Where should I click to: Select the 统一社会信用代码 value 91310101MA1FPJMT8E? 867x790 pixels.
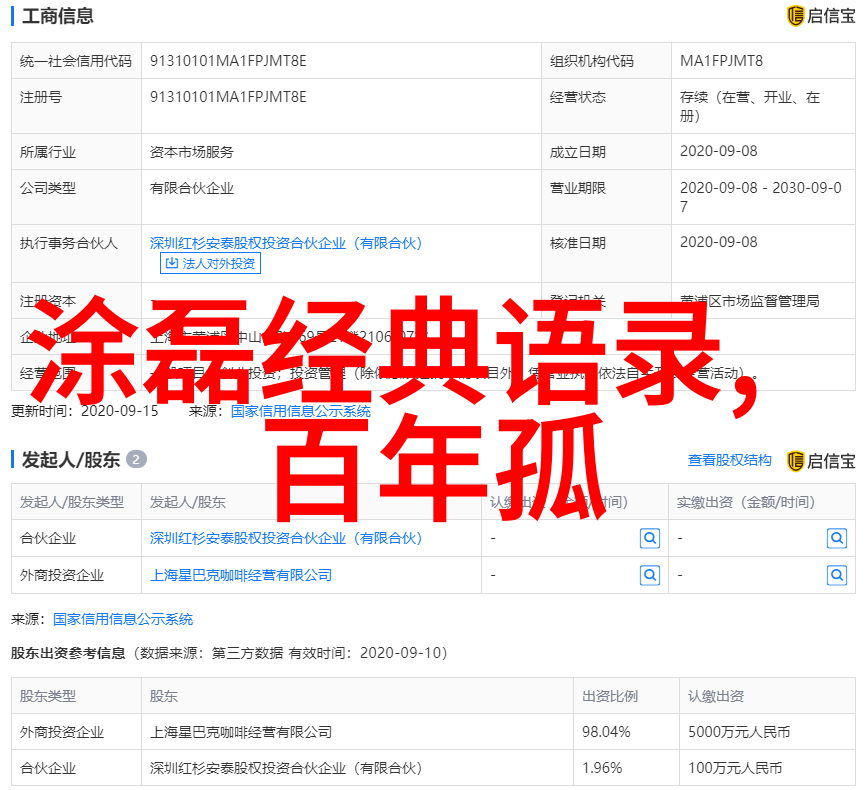click(x=228, y=61)
